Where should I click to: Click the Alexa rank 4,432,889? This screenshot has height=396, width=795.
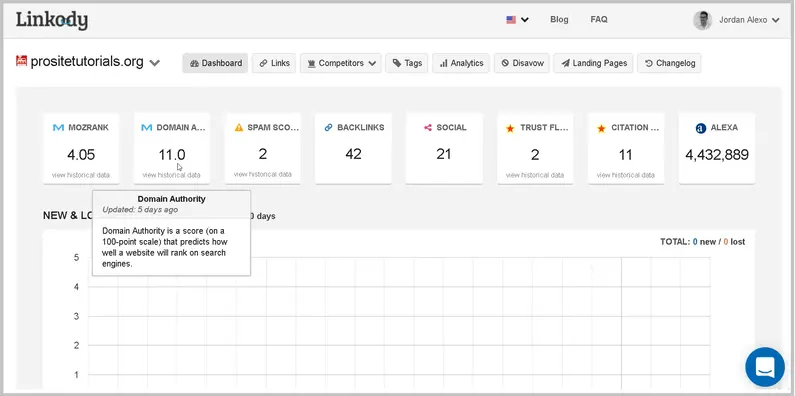(x=717, y=155)
